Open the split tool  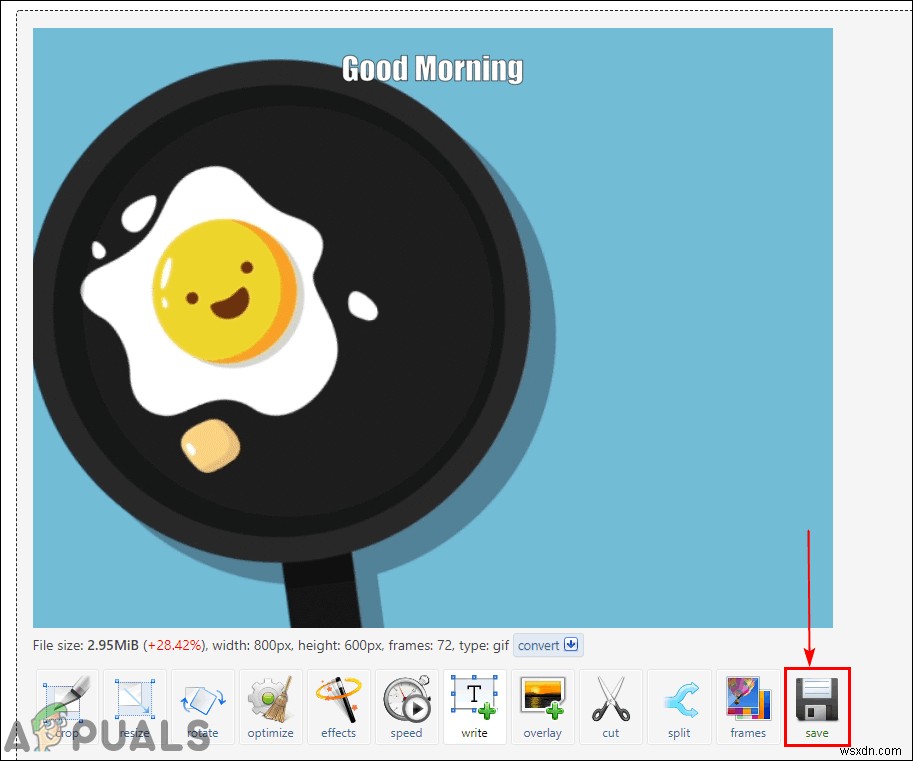point(679,706)
